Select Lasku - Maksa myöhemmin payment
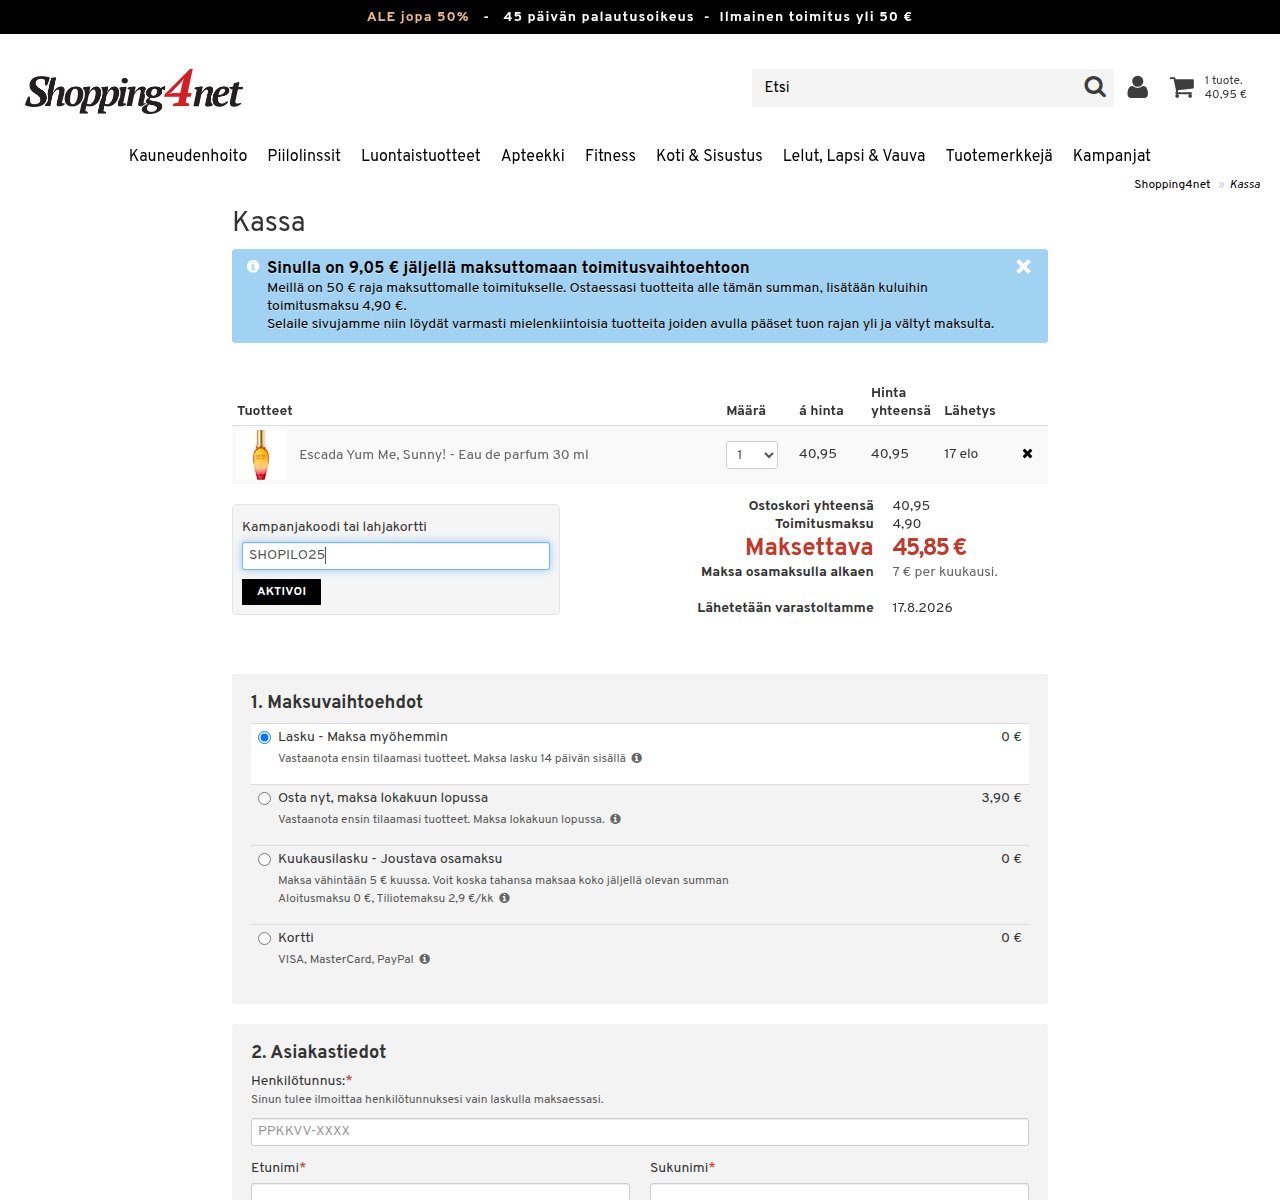 click(x=264, y=737)
